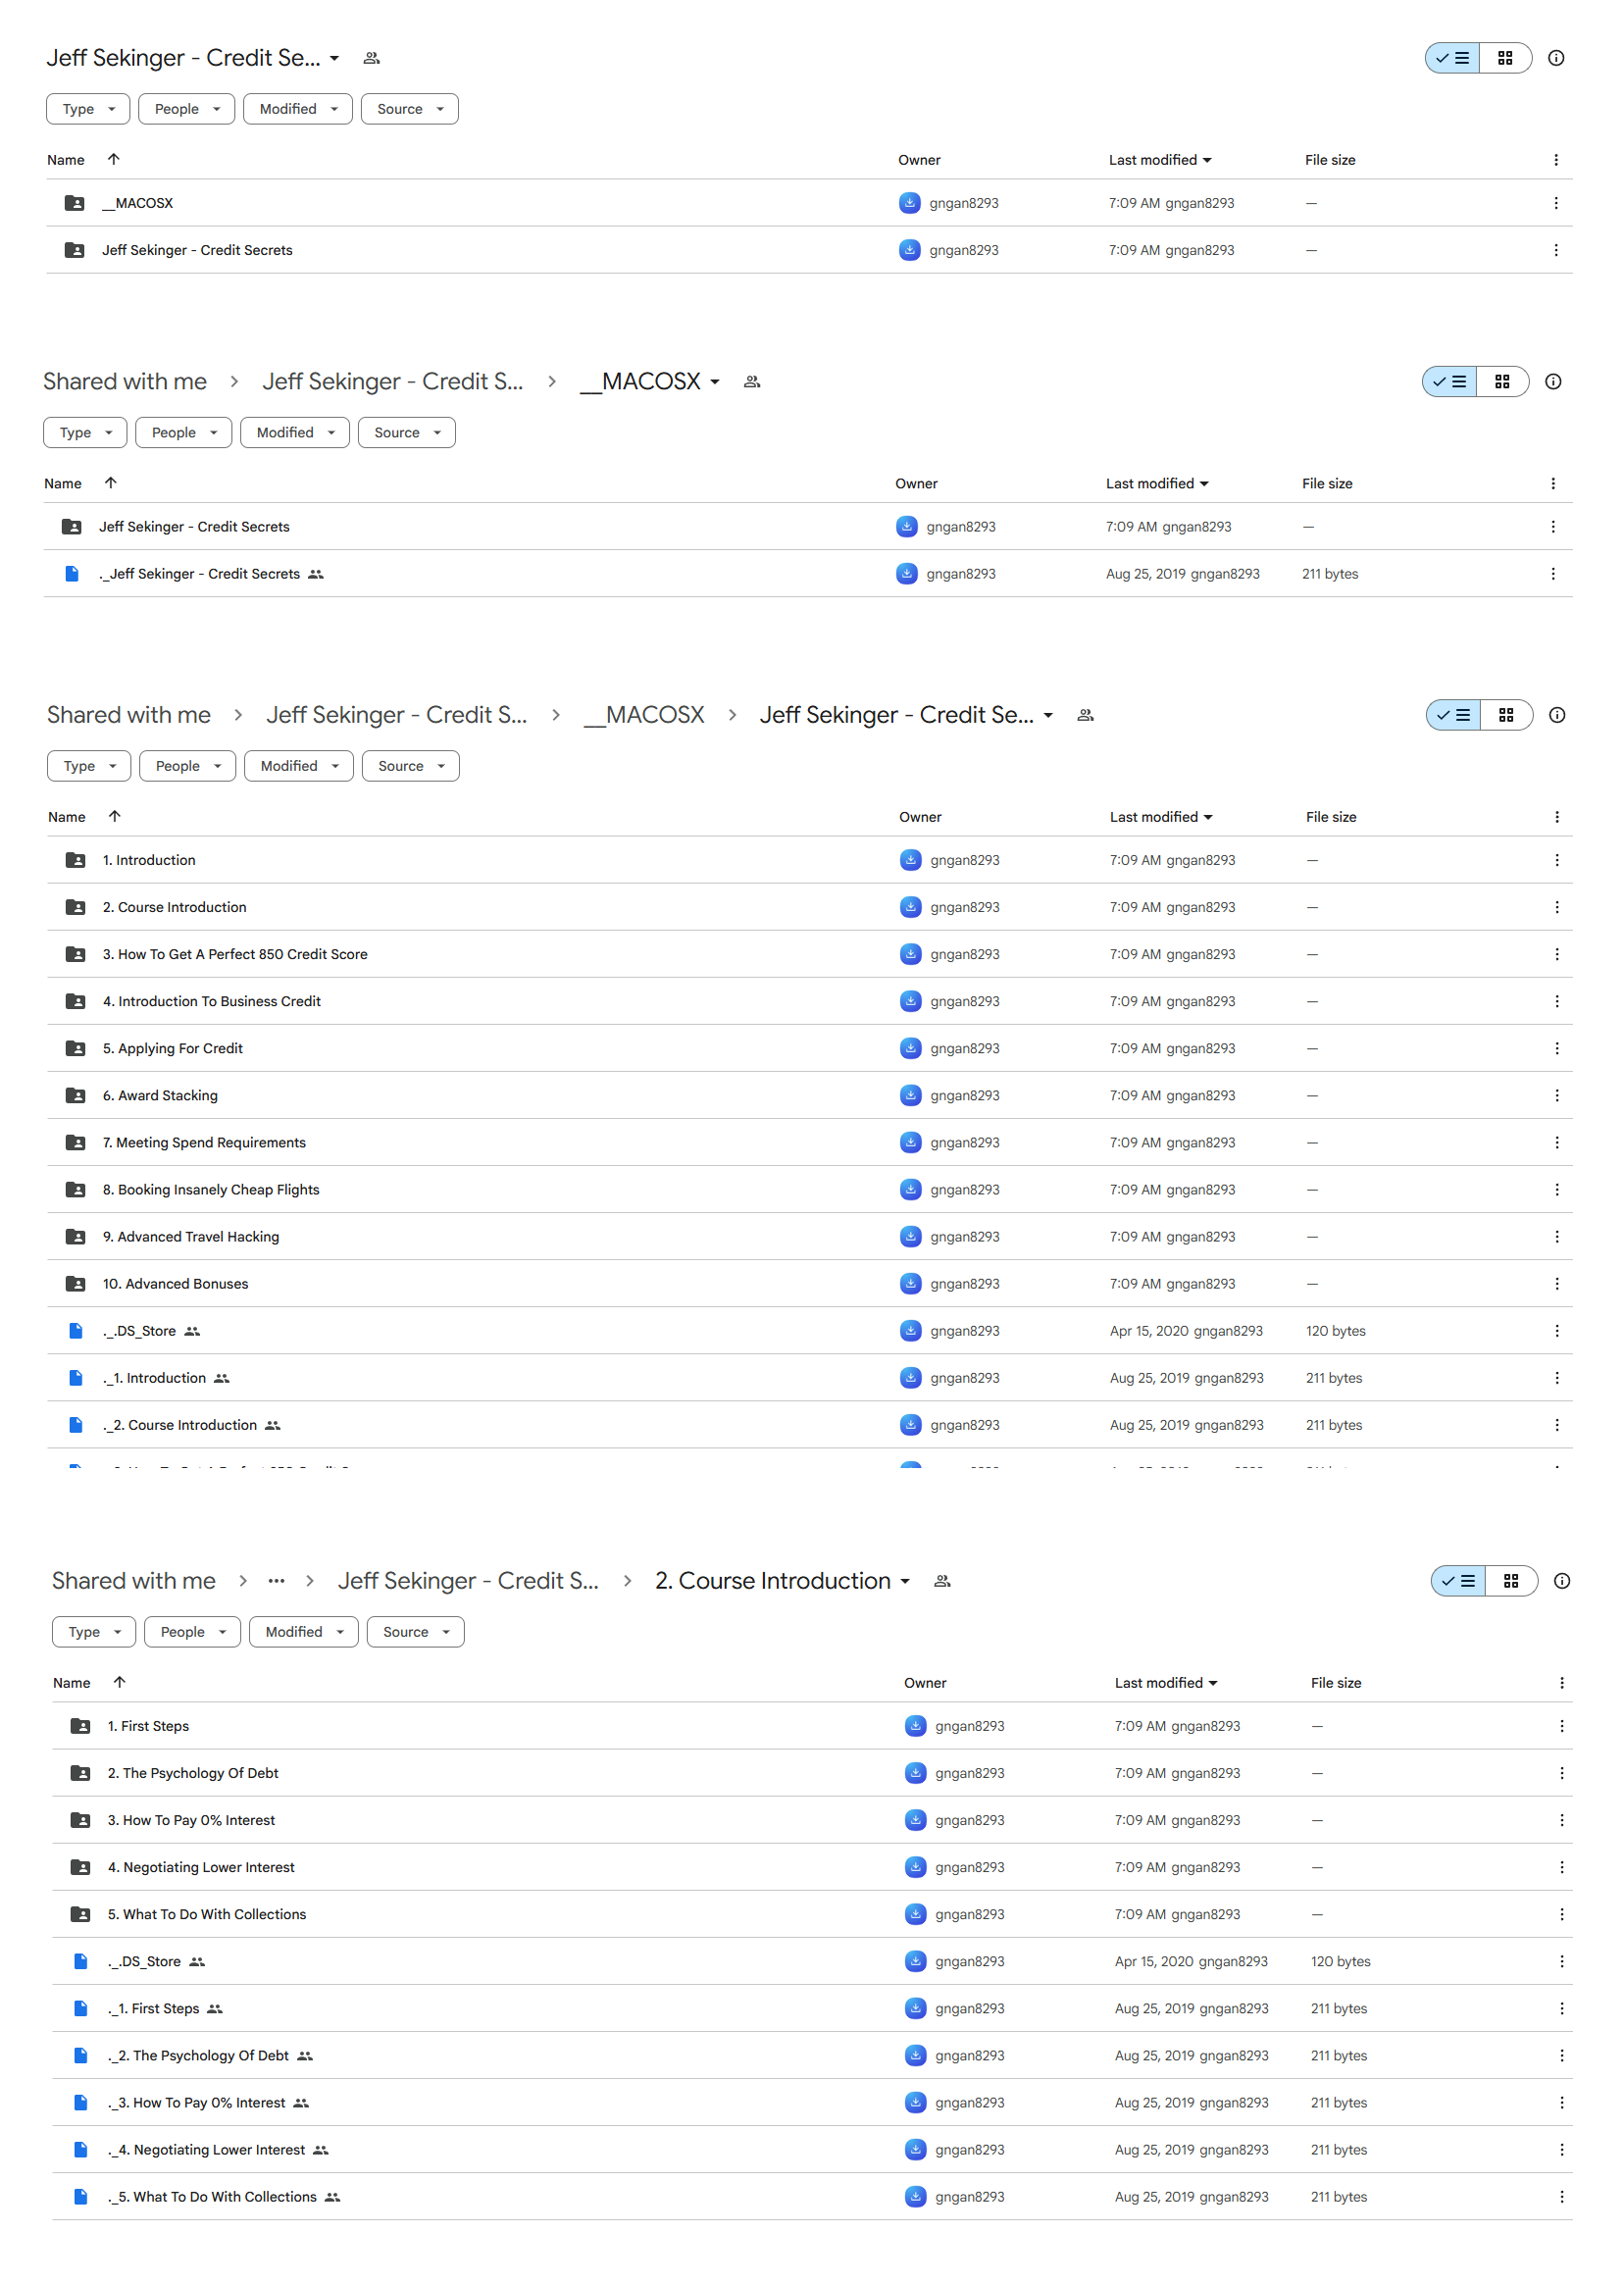Click Jeff Sekinger - Credit S... breadcrumb before 2. Course Introduction
Viewport: 1624px width, 2283px height.
point(468,1581)
